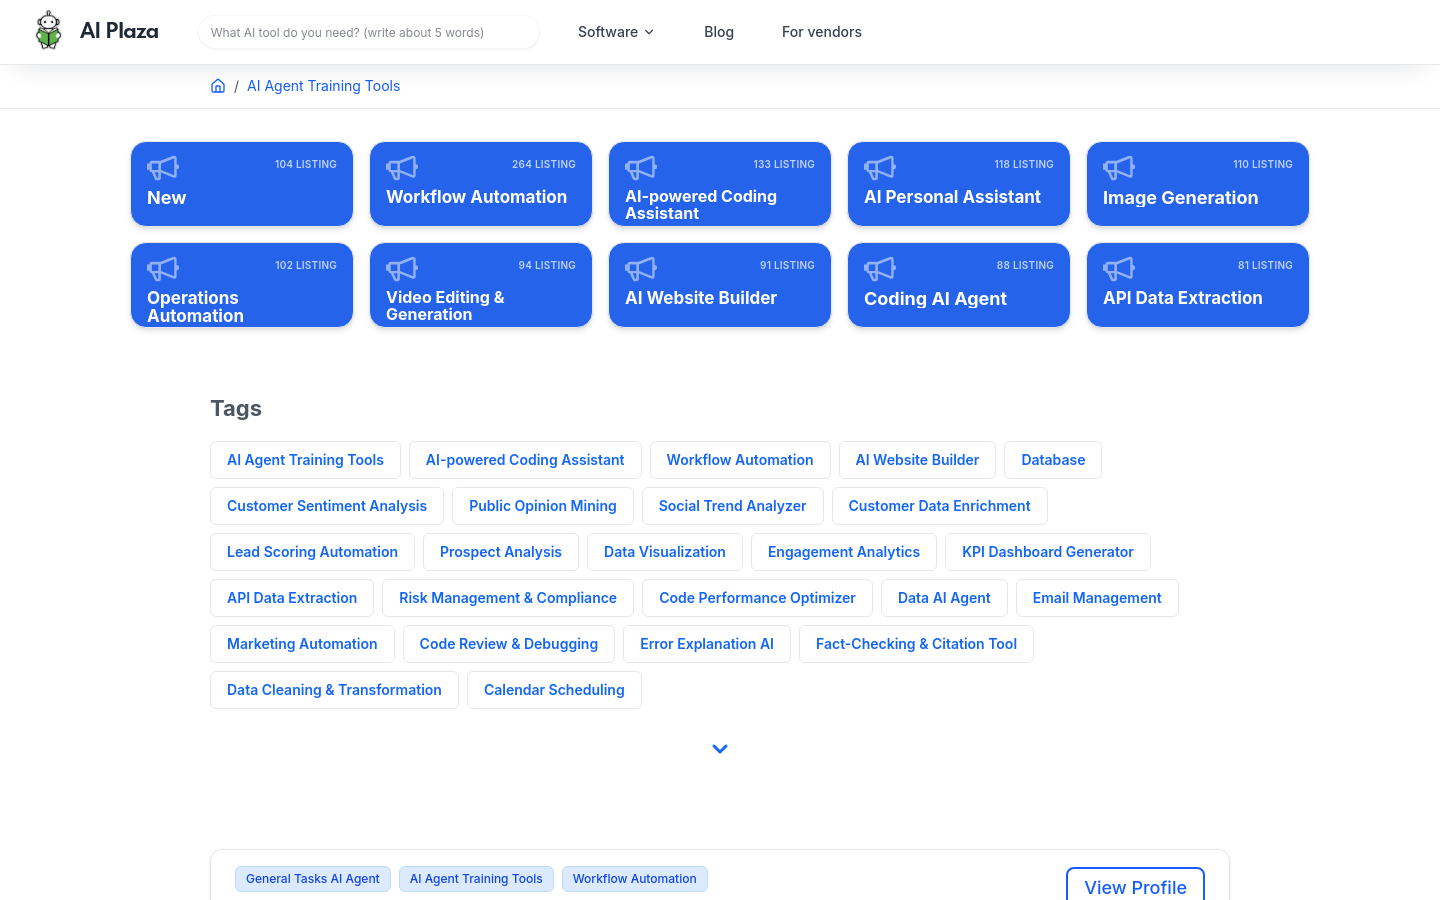Select the Data AI Agent tag

click(944, 598)
